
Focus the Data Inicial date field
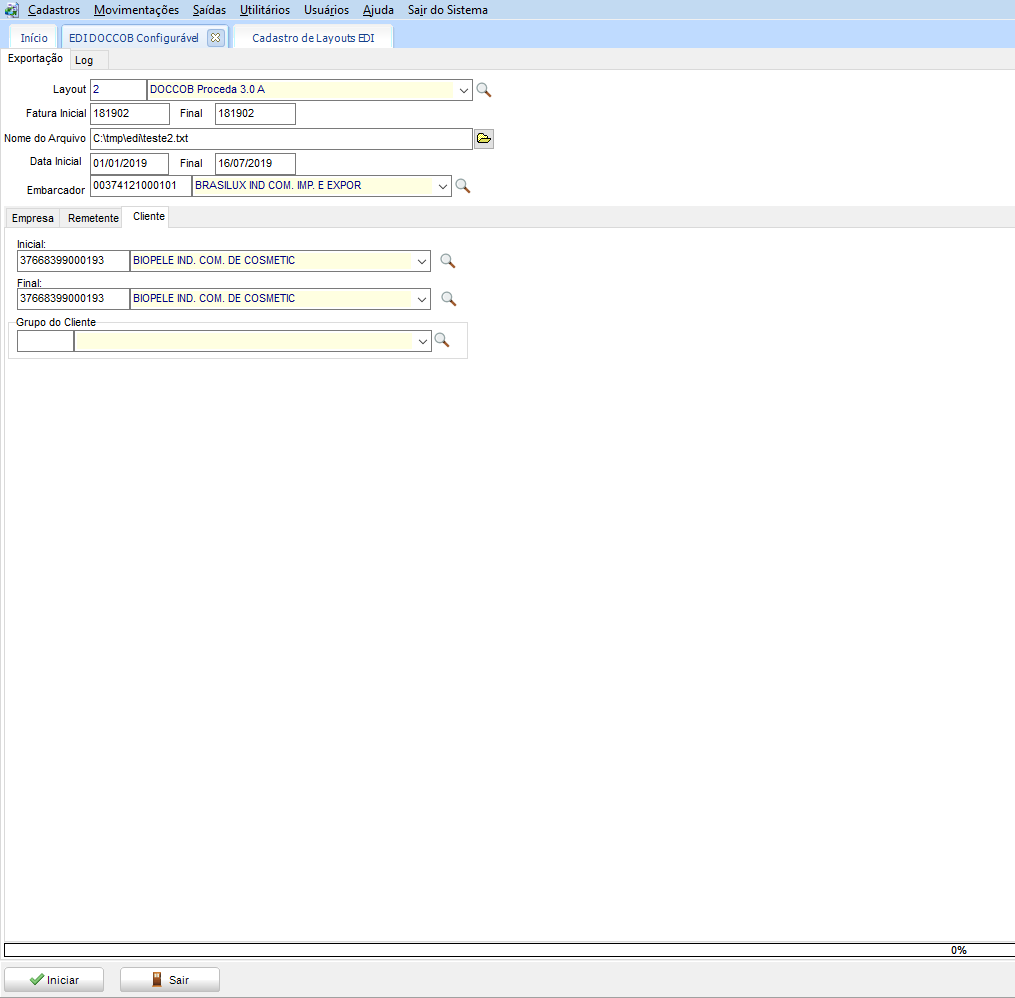(129, 164)
